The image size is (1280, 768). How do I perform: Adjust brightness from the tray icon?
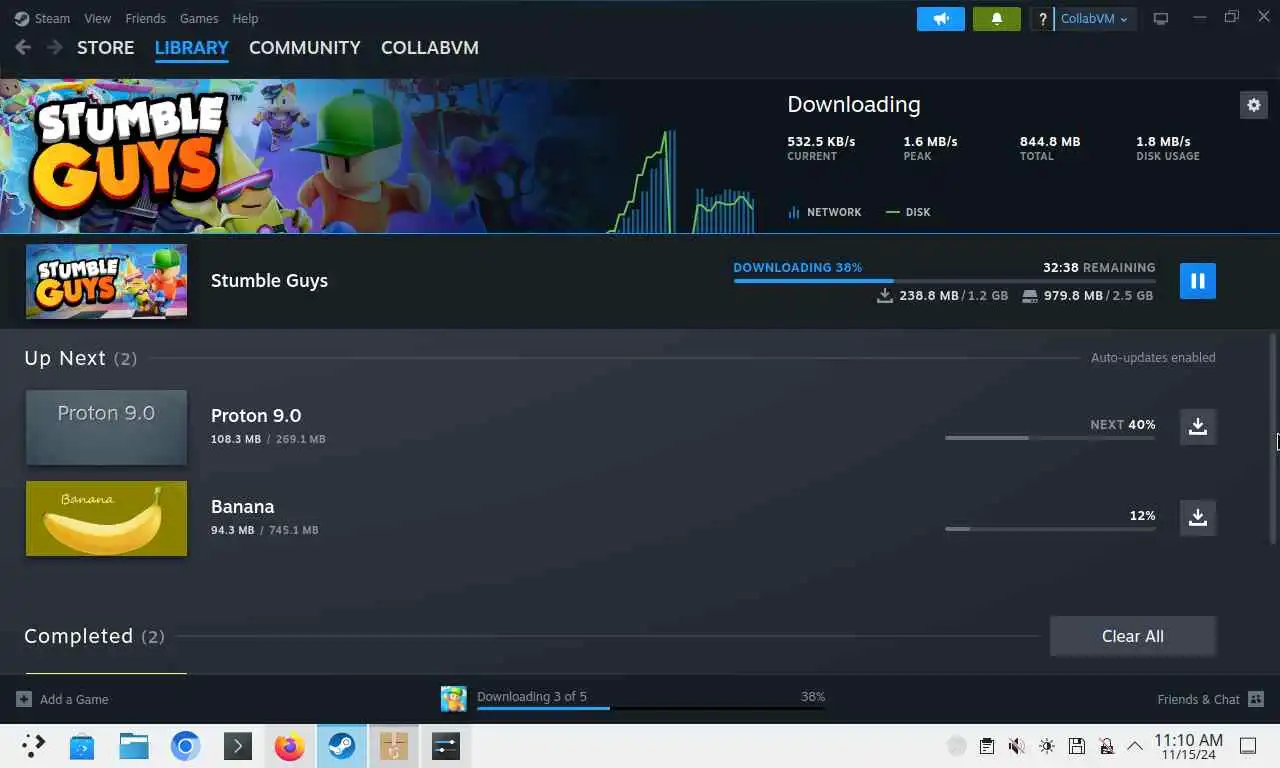(x=1046, y=746)
